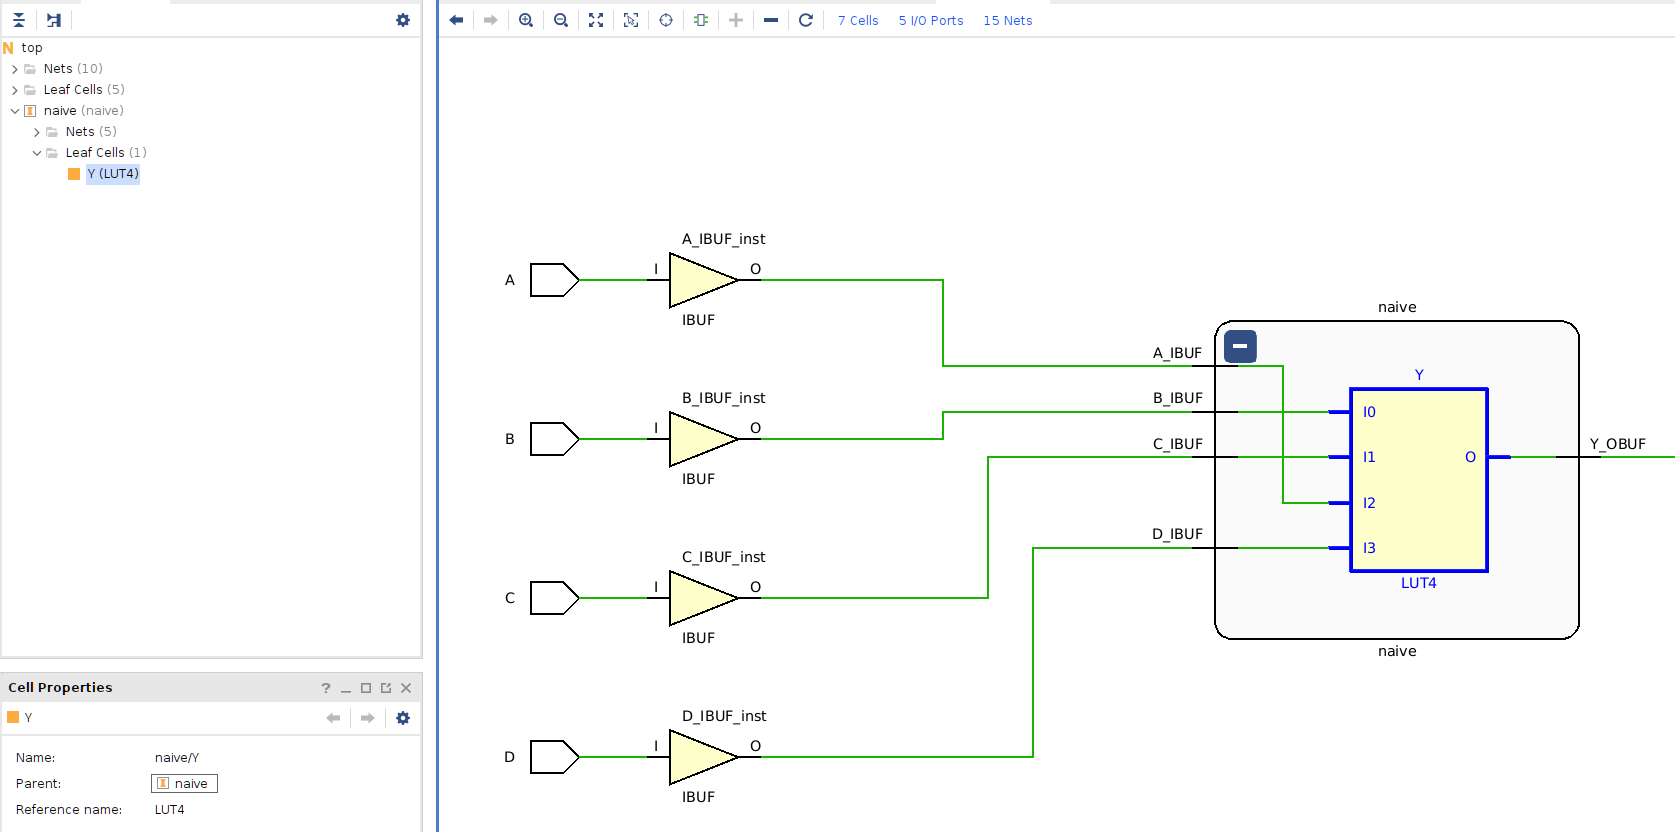Screen dimensions: 1675x832
Task: Expand Nets (5) under naive
Action: pos(37,132)
